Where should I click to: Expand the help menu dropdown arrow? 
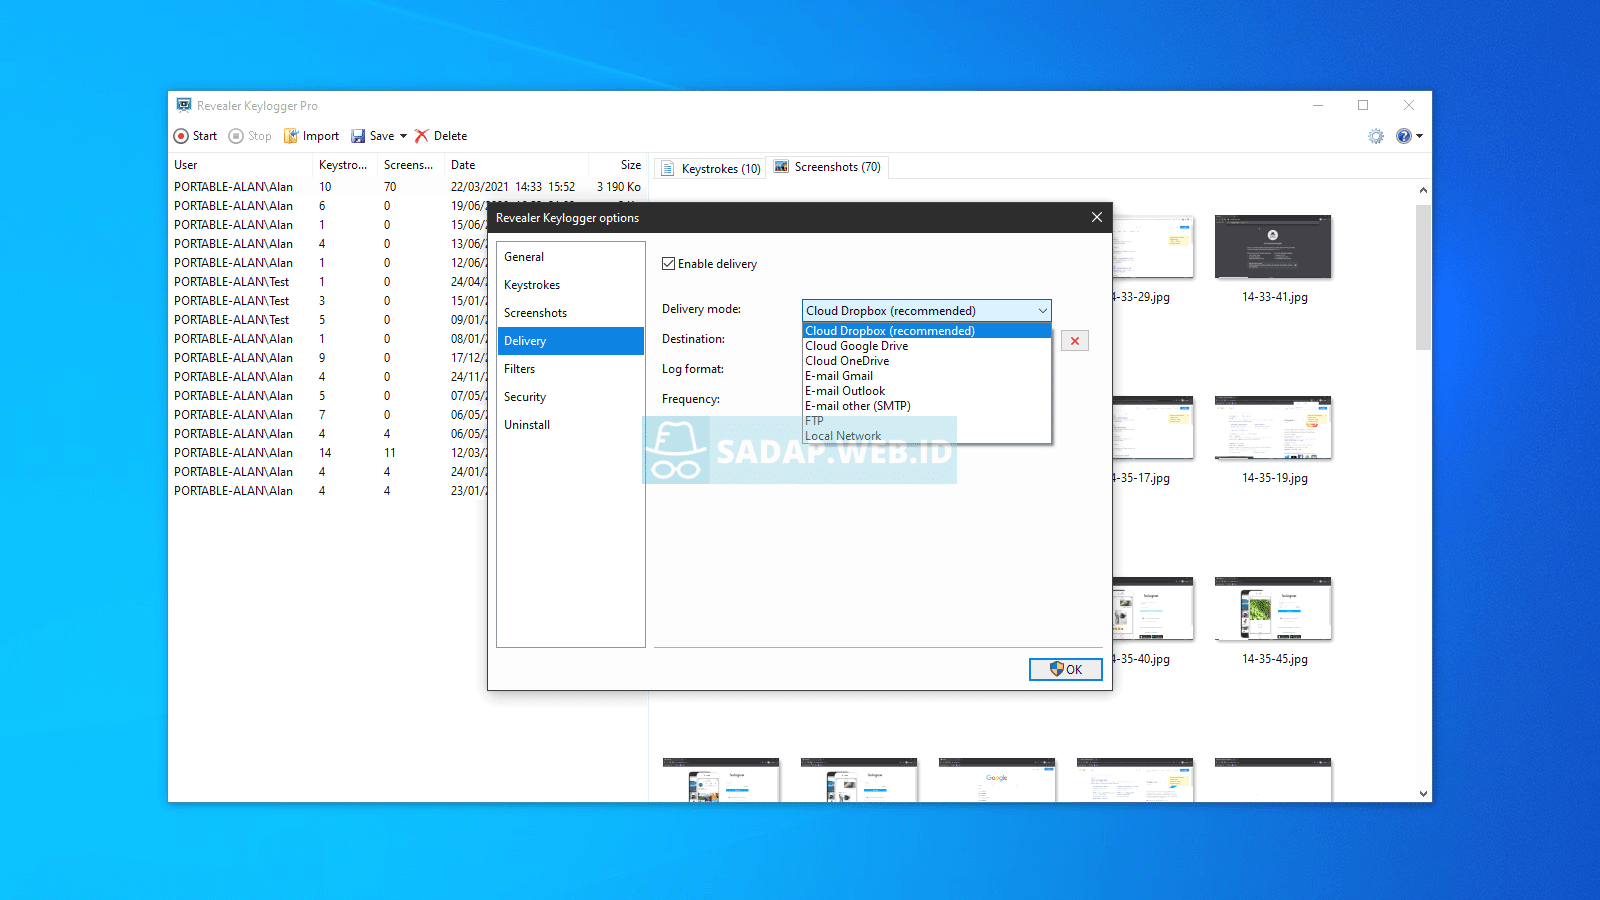pyautogui.click(x=1419, y=136)
